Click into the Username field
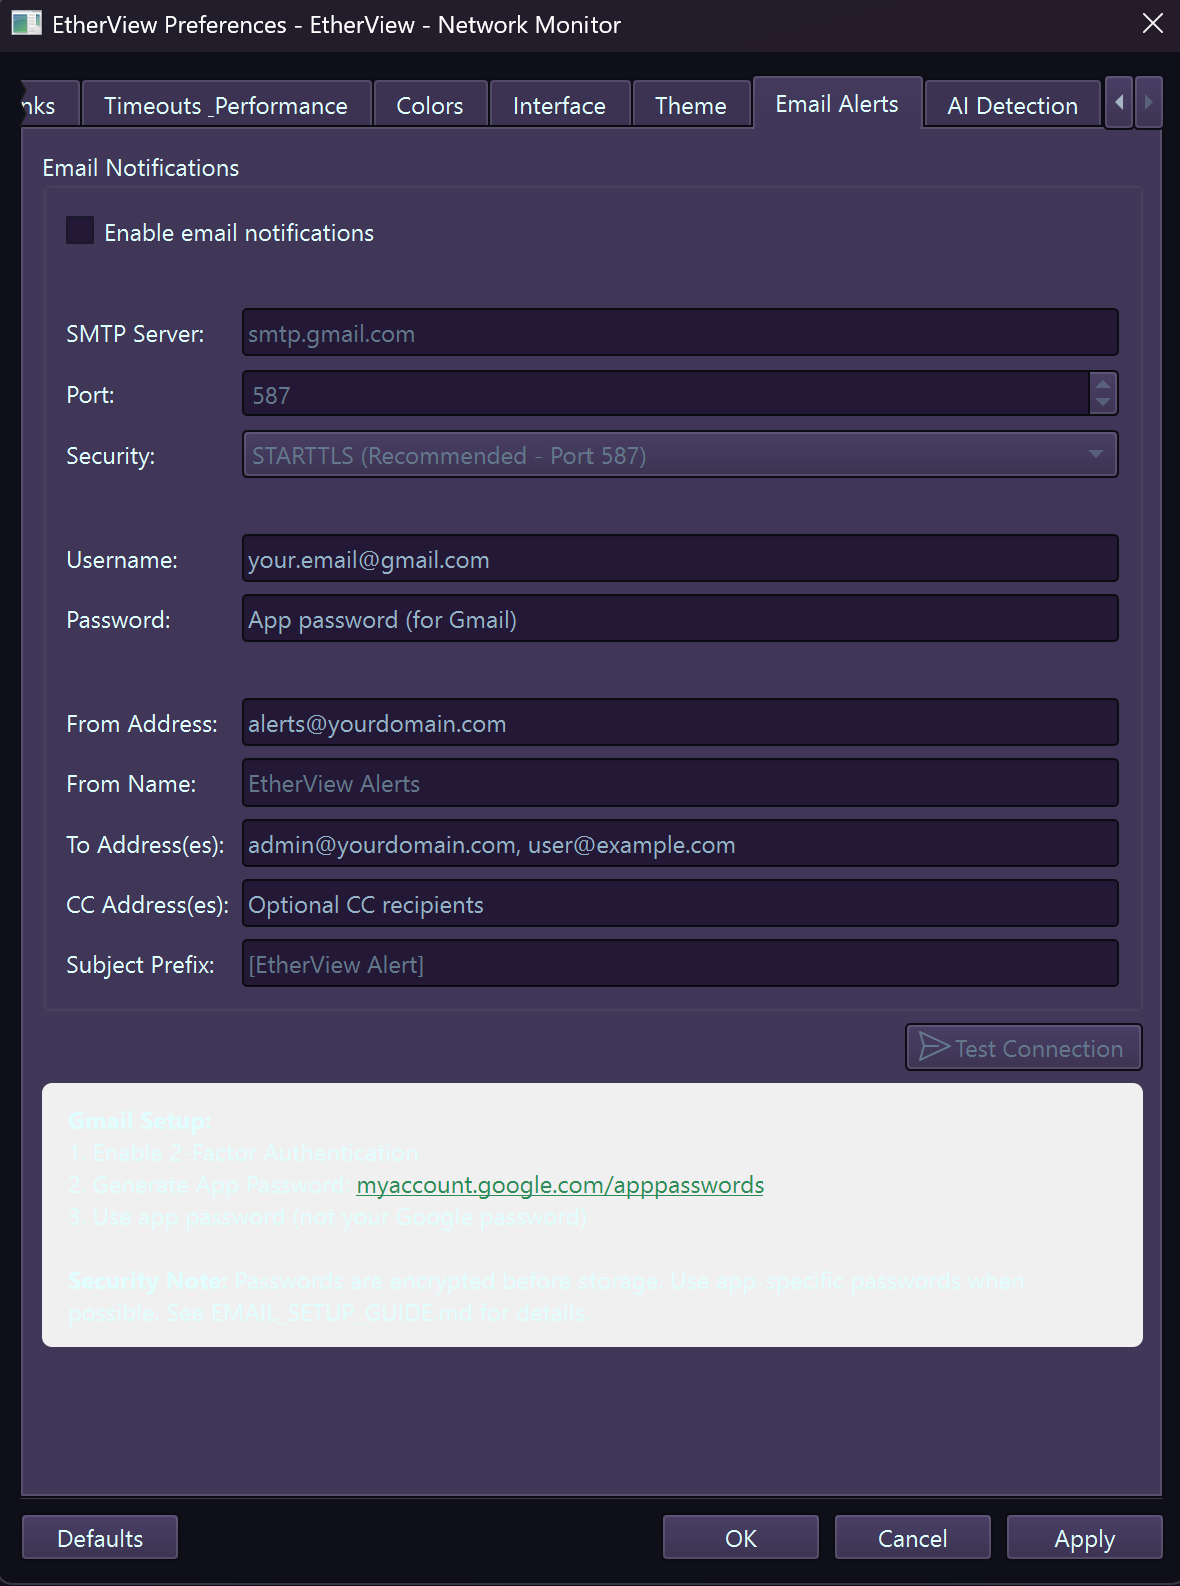Screen dimensions: 1180x1586 (x=680, y=558)
